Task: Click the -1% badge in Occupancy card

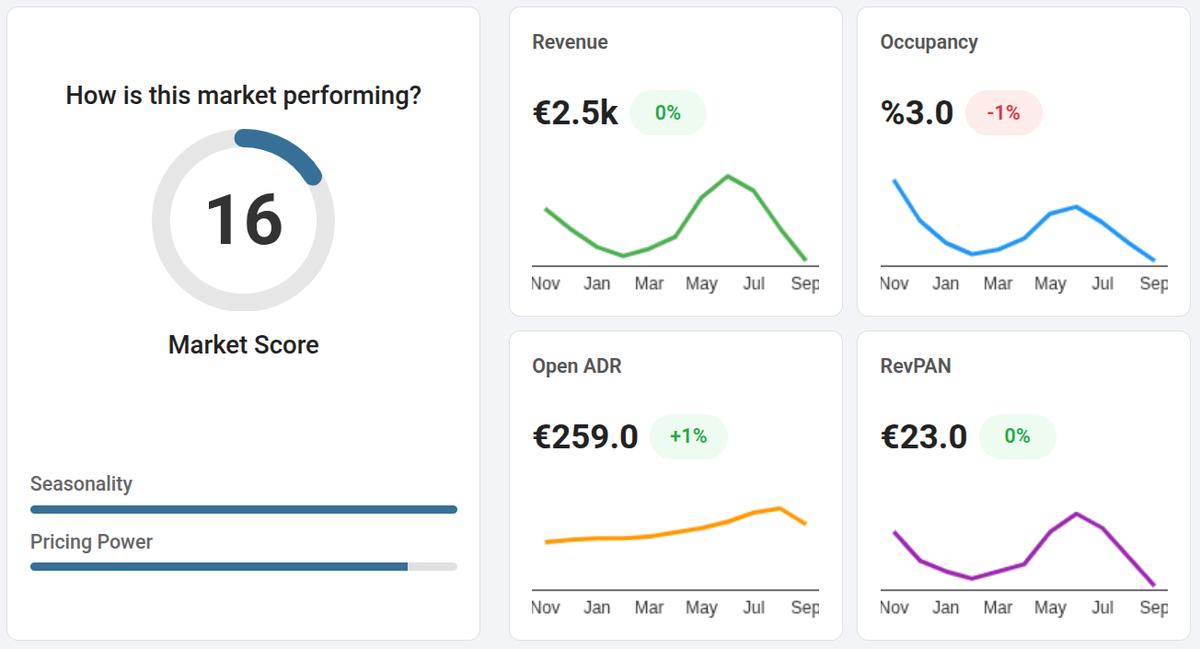Action: point(1003,113)
